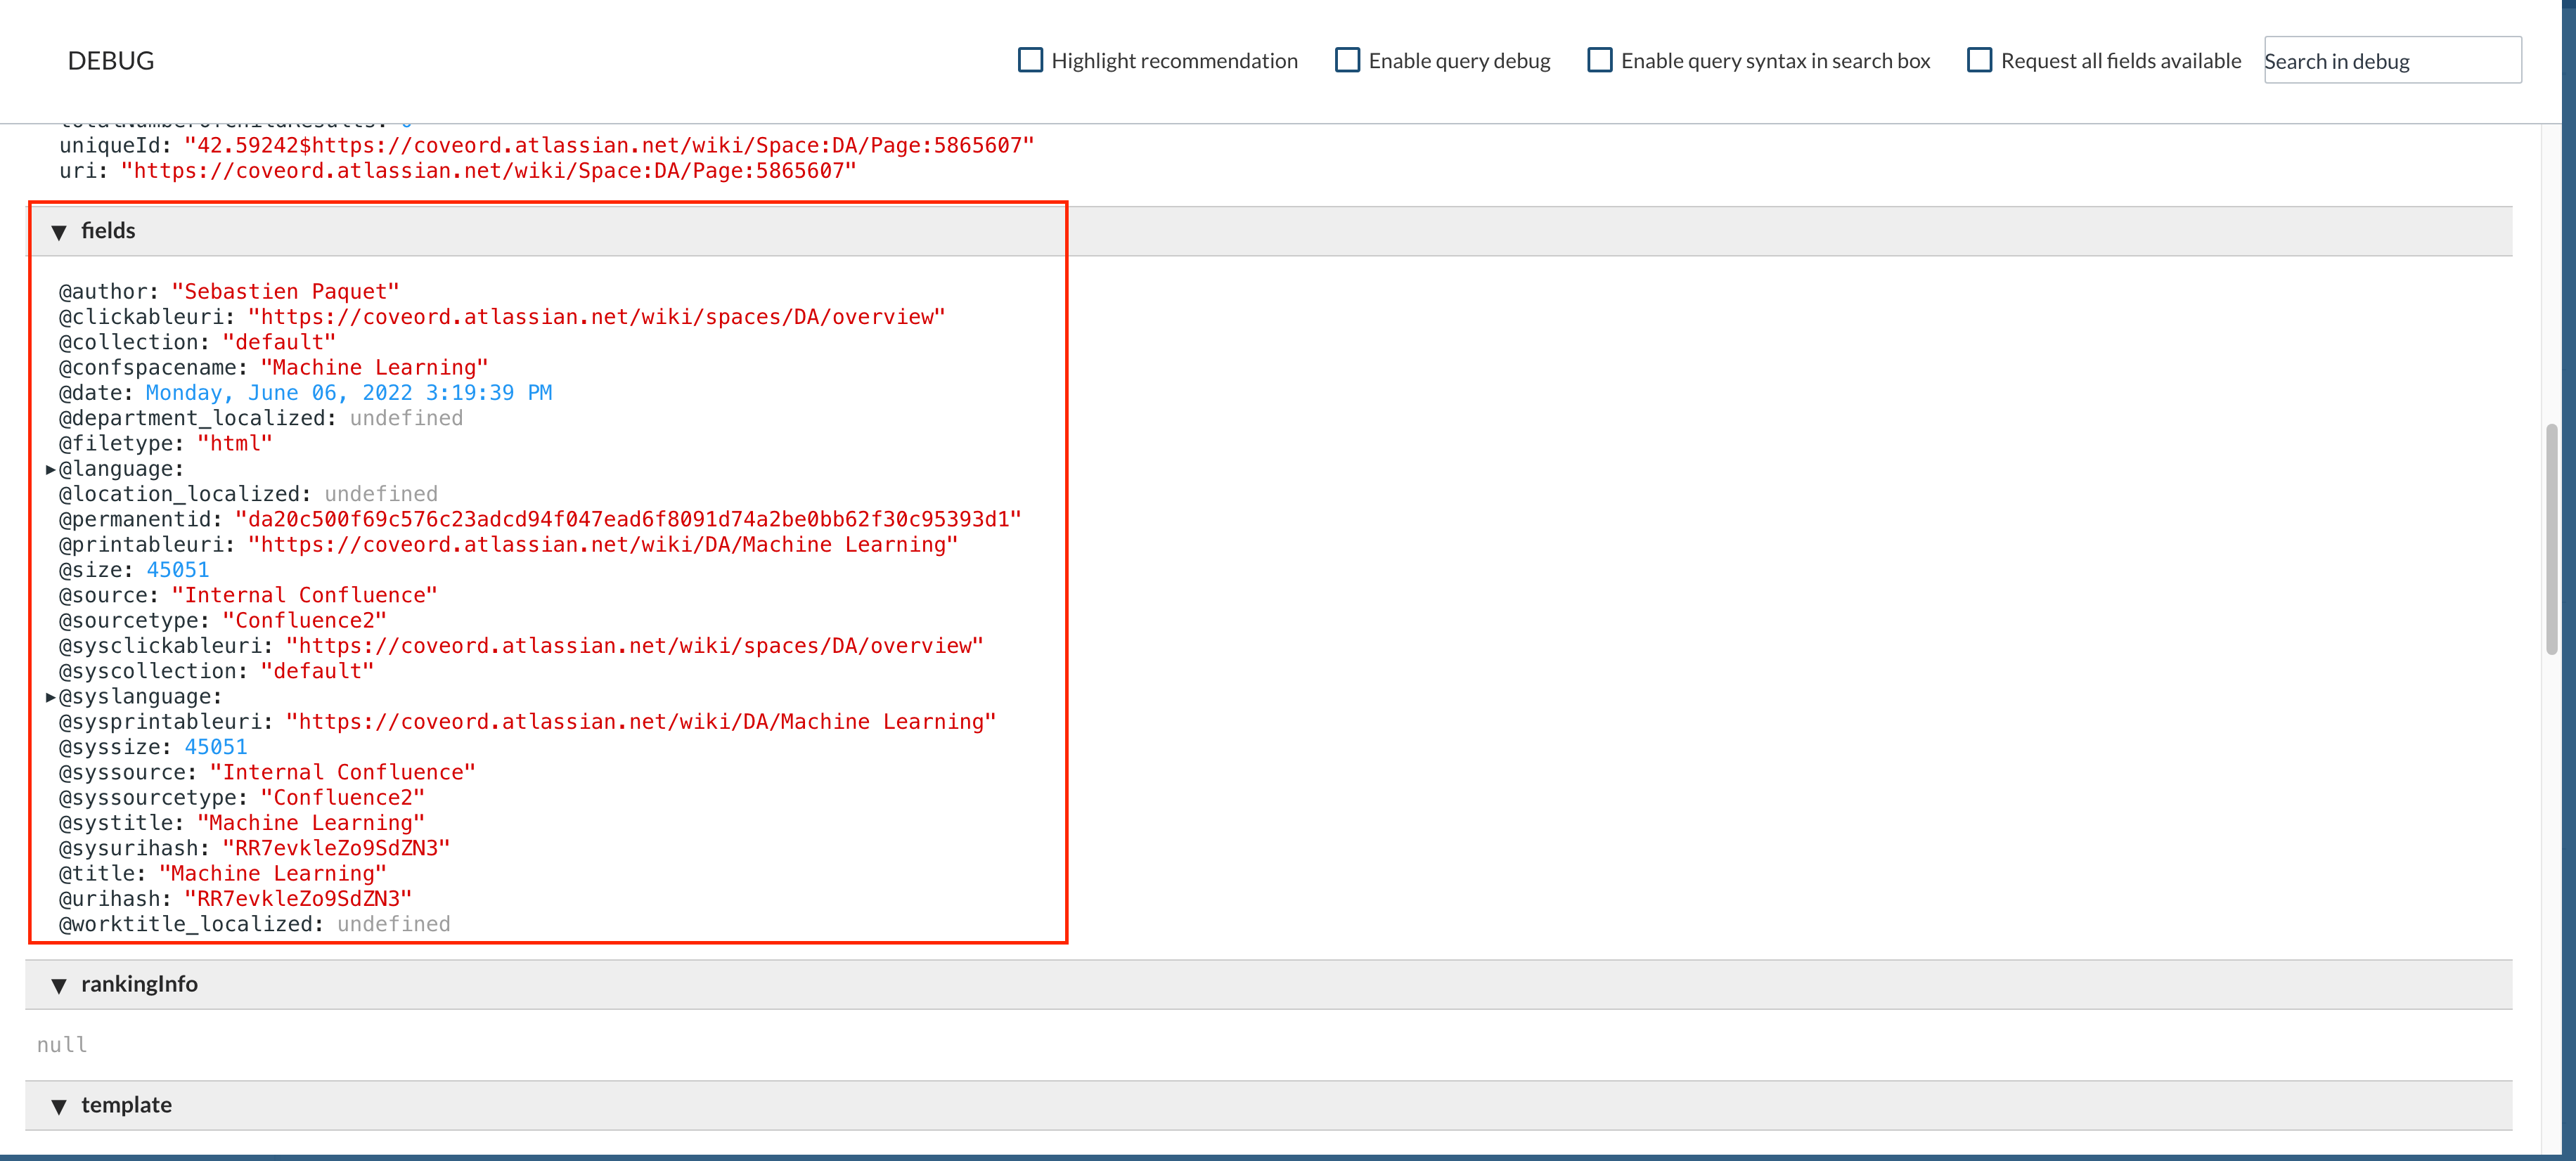Click the @syssourcetype Confluence2 value

click(x=342, y=798)
